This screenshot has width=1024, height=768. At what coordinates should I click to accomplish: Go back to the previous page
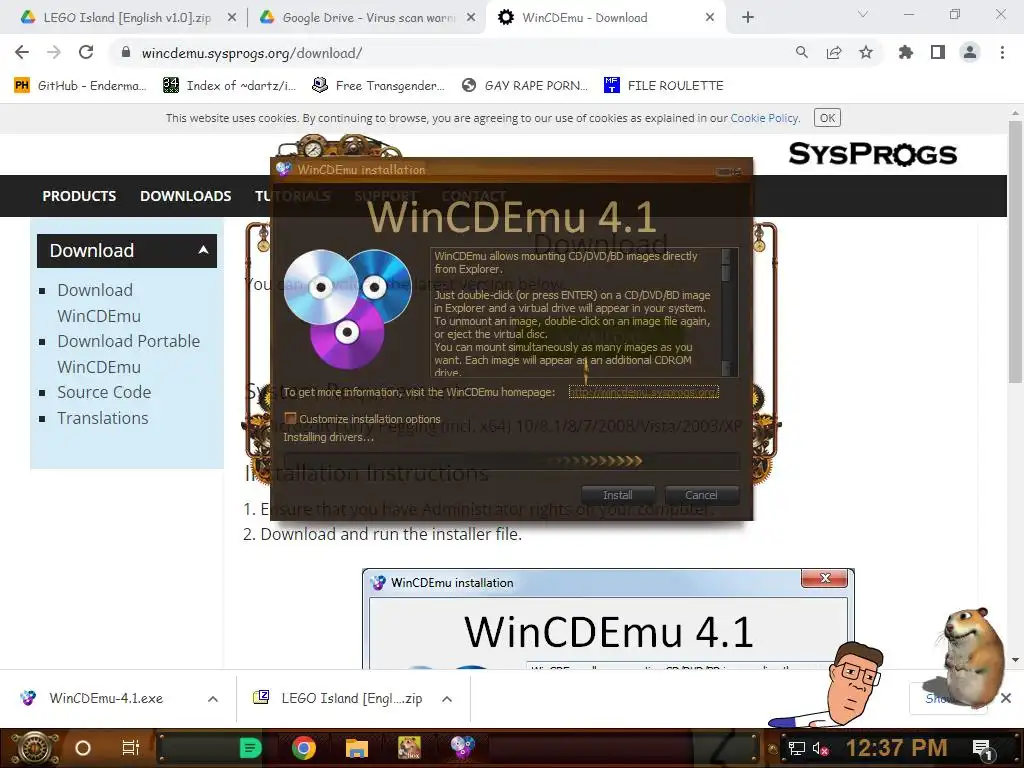22,52
